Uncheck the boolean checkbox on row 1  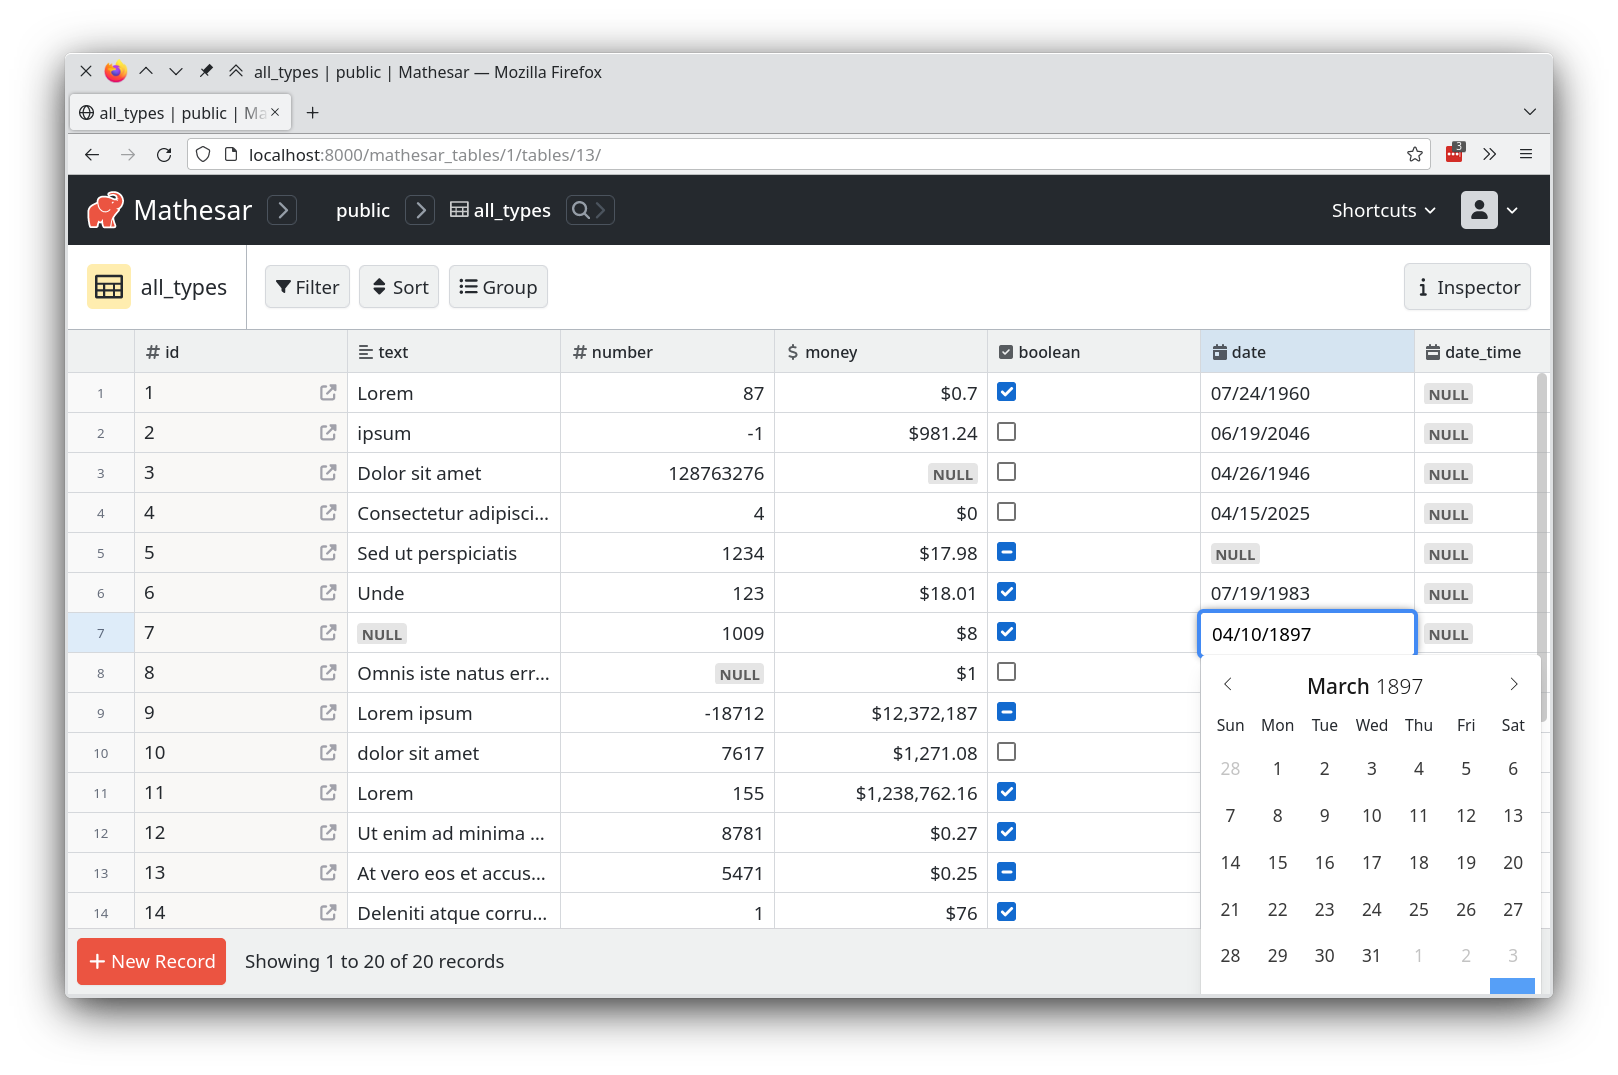coord(1006,392)
